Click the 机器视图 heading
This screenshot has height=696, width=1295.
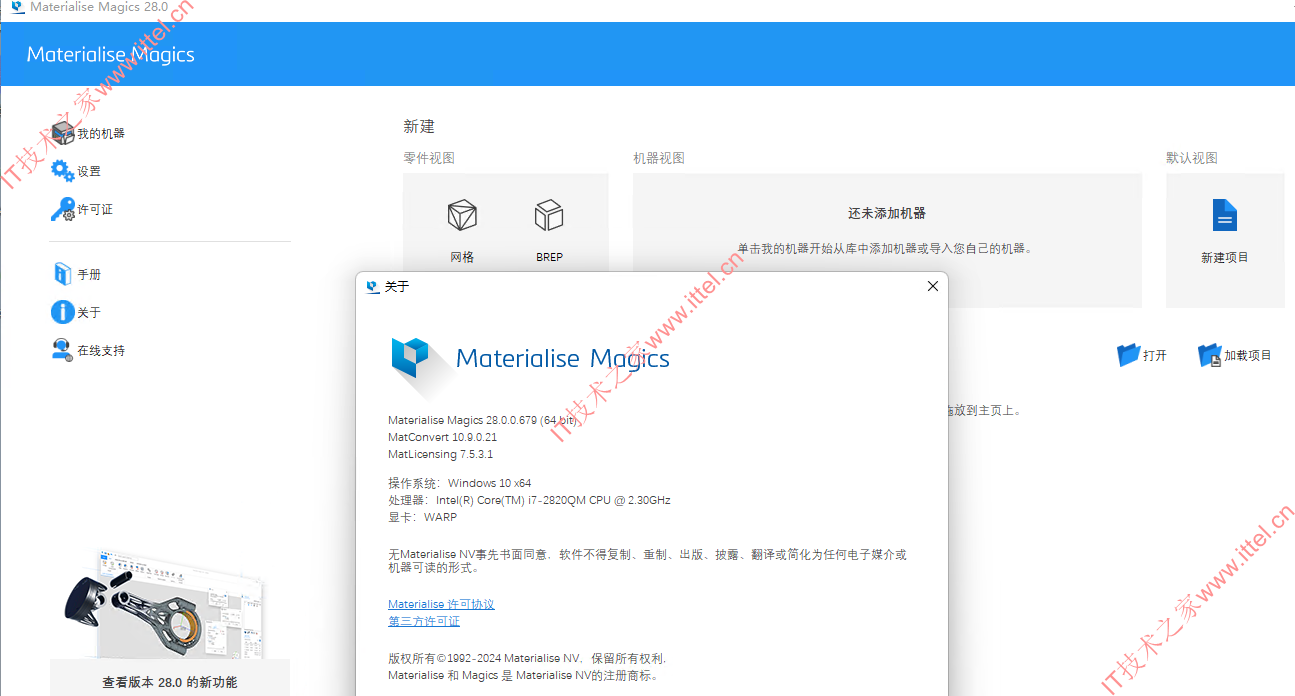(659, 158)
